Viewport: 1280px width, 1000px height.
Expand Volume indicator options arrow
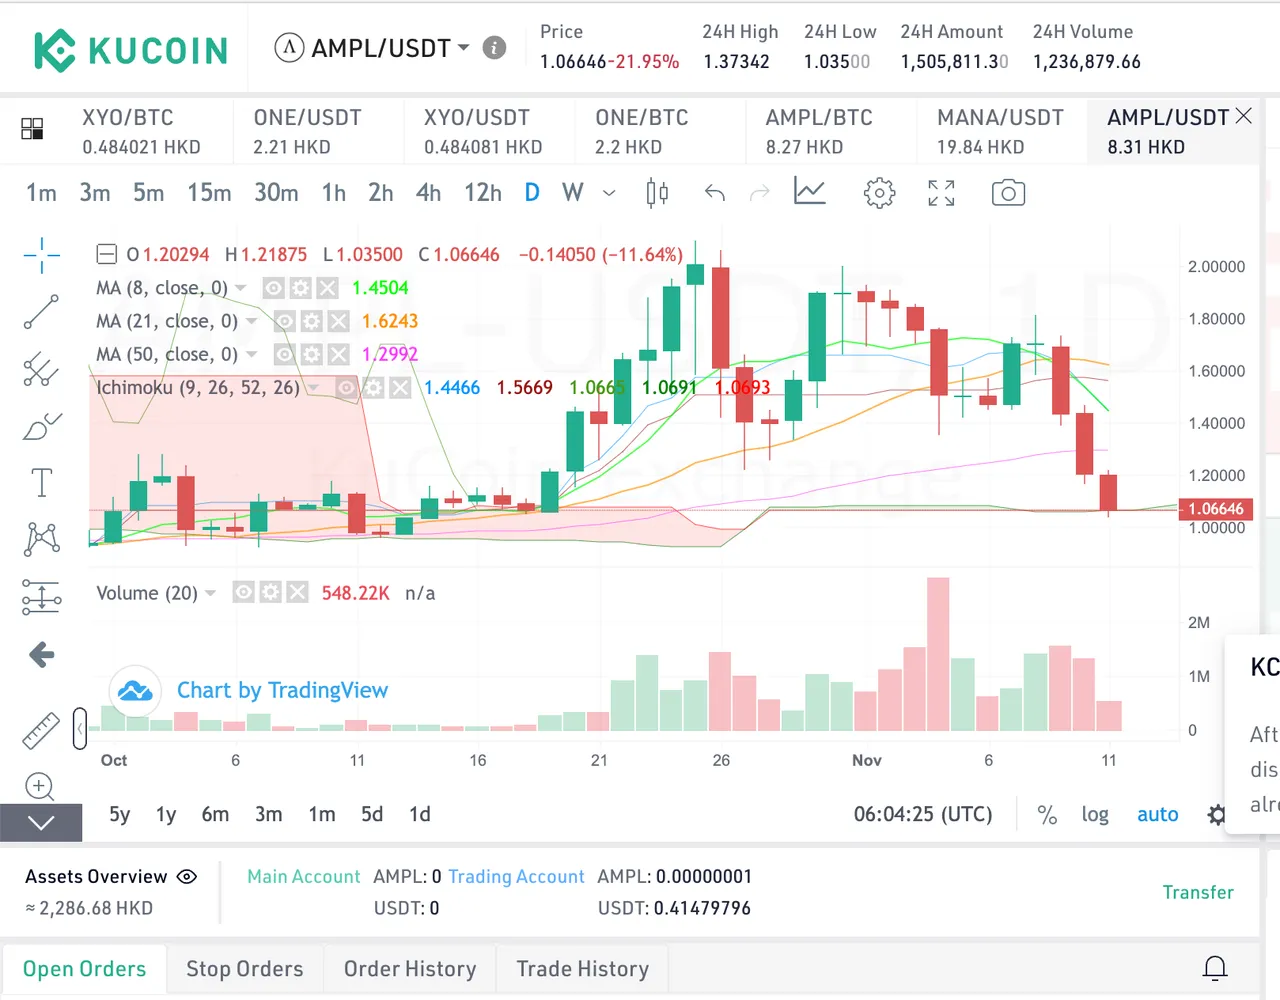210,594
